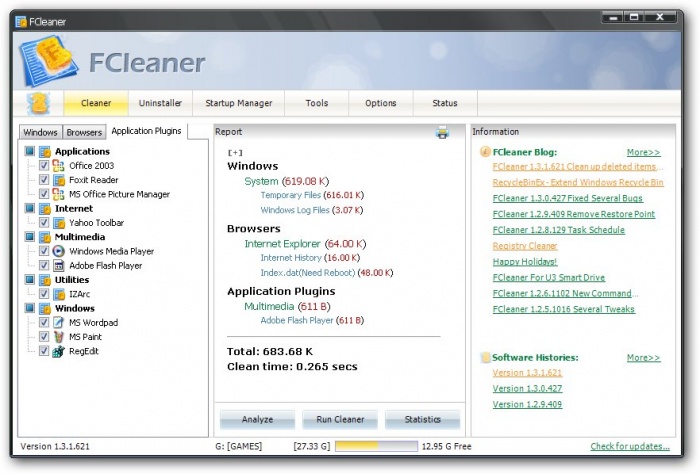
Task: Switch to the Browsers sub-tab
Action: (x=84, y=133)
